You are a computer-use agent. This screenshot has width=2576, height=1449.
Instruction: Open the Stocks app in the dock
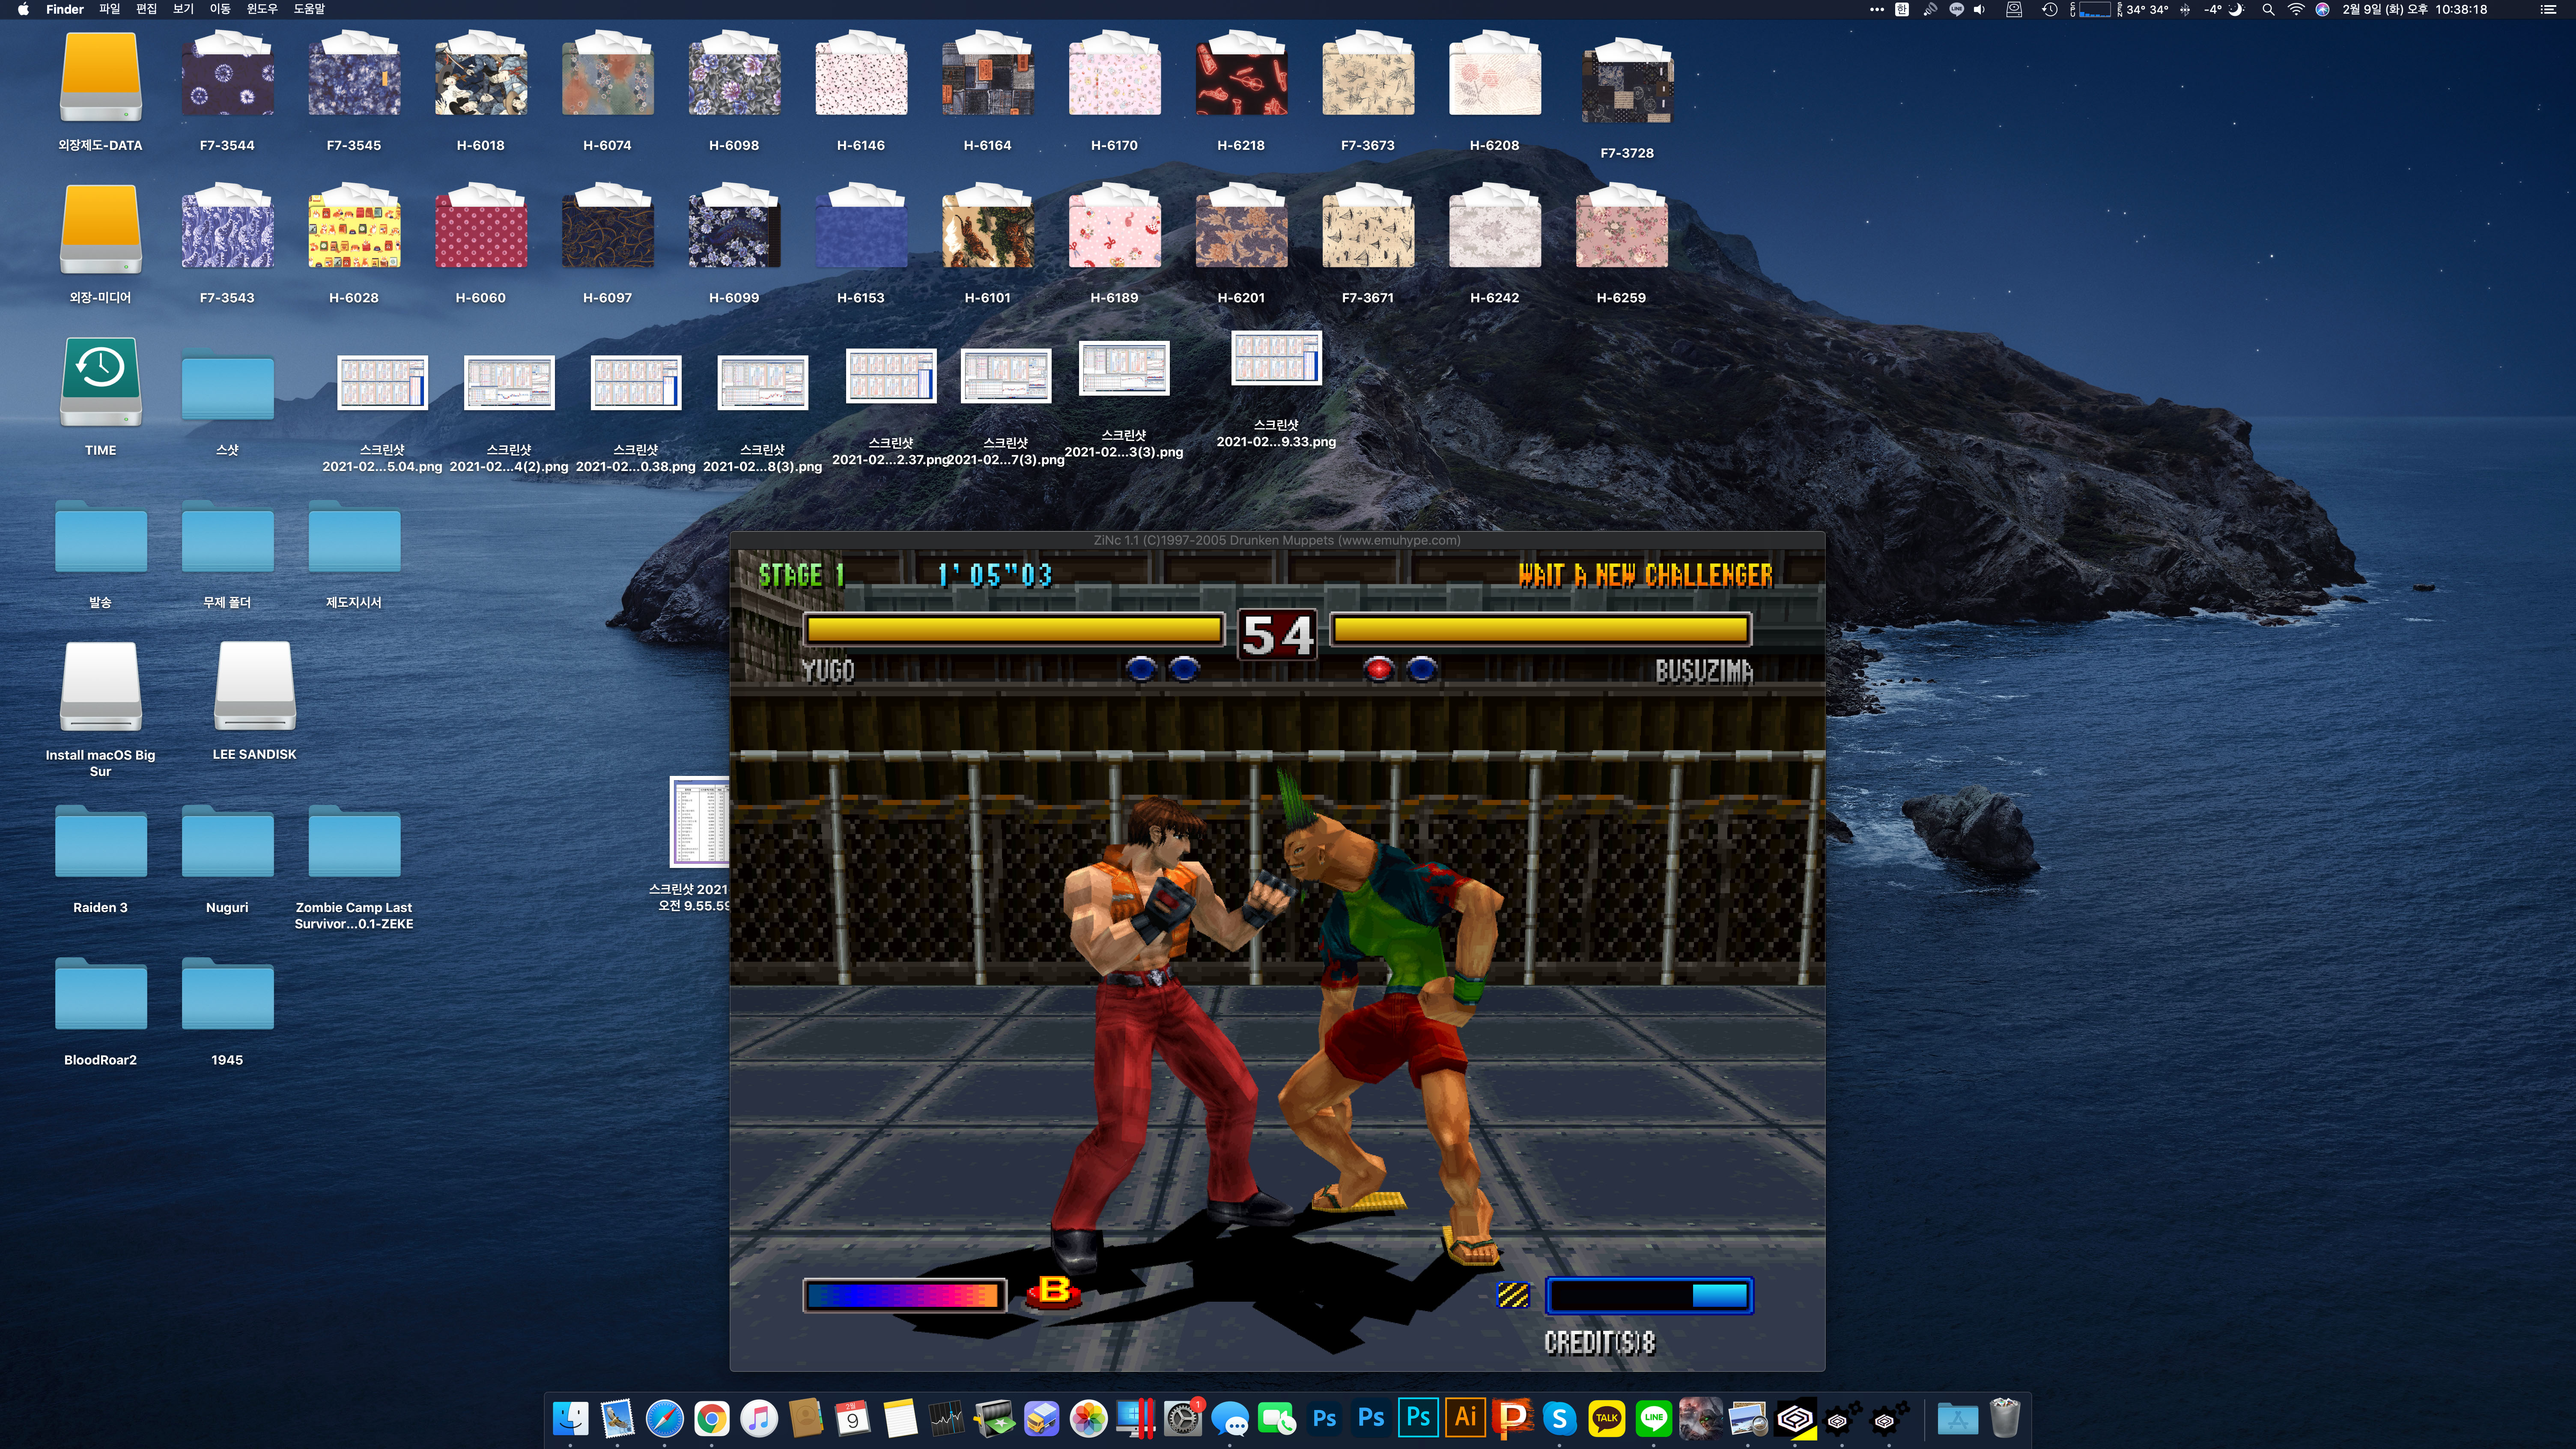pyautogui.click(x=947, y=1418)
